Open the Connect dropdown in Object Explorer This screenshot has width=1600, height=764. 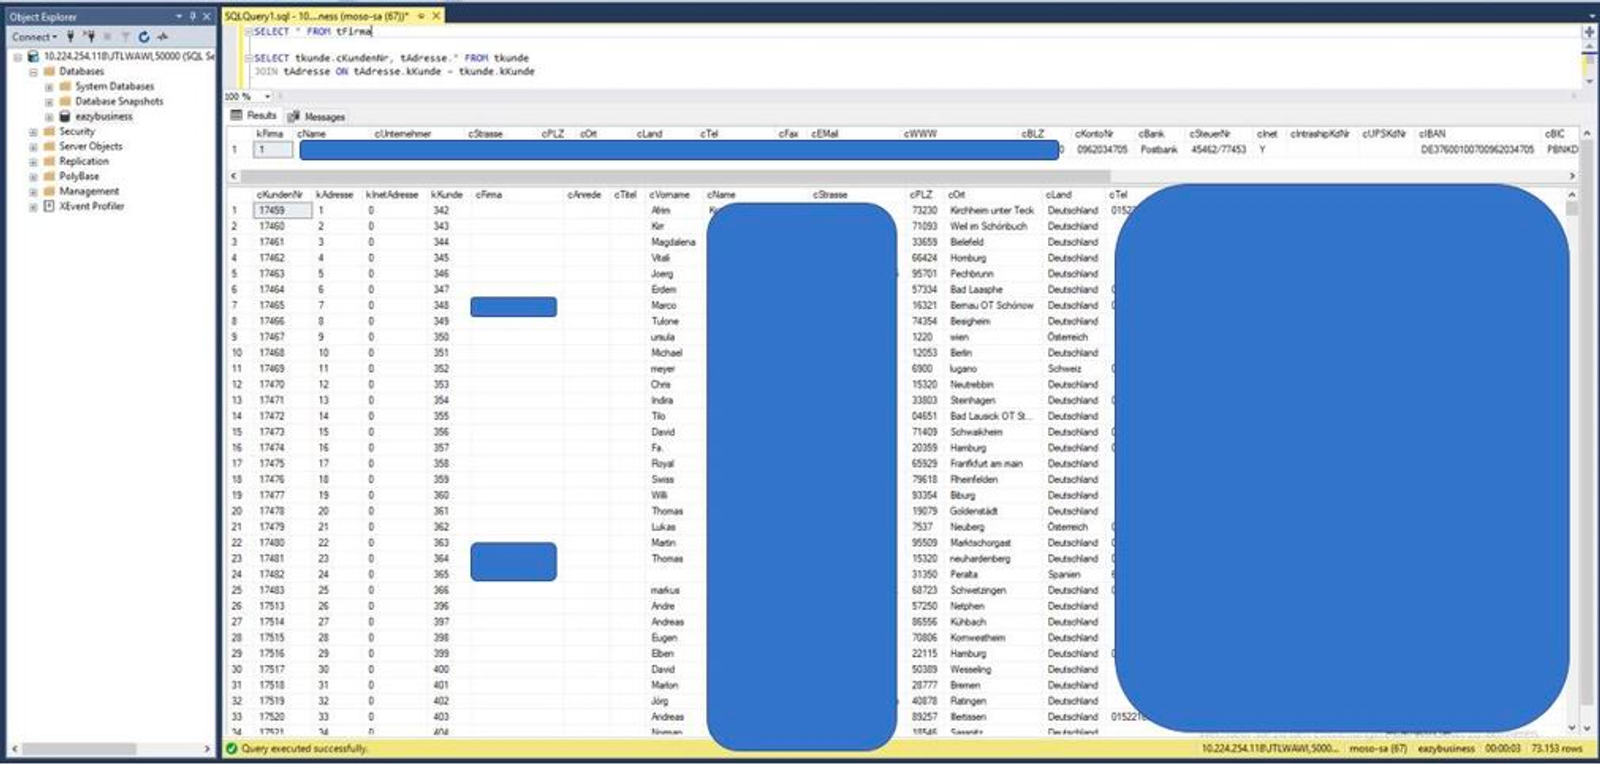tap(34, 37)
